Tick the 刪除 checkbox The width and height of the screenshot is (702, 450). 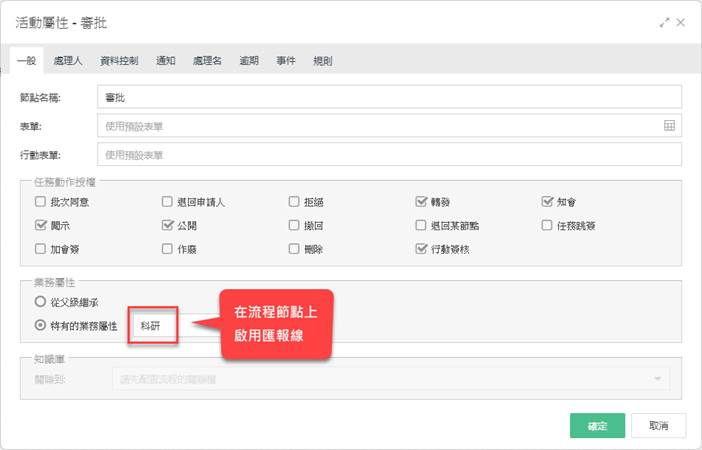(294, 249)
